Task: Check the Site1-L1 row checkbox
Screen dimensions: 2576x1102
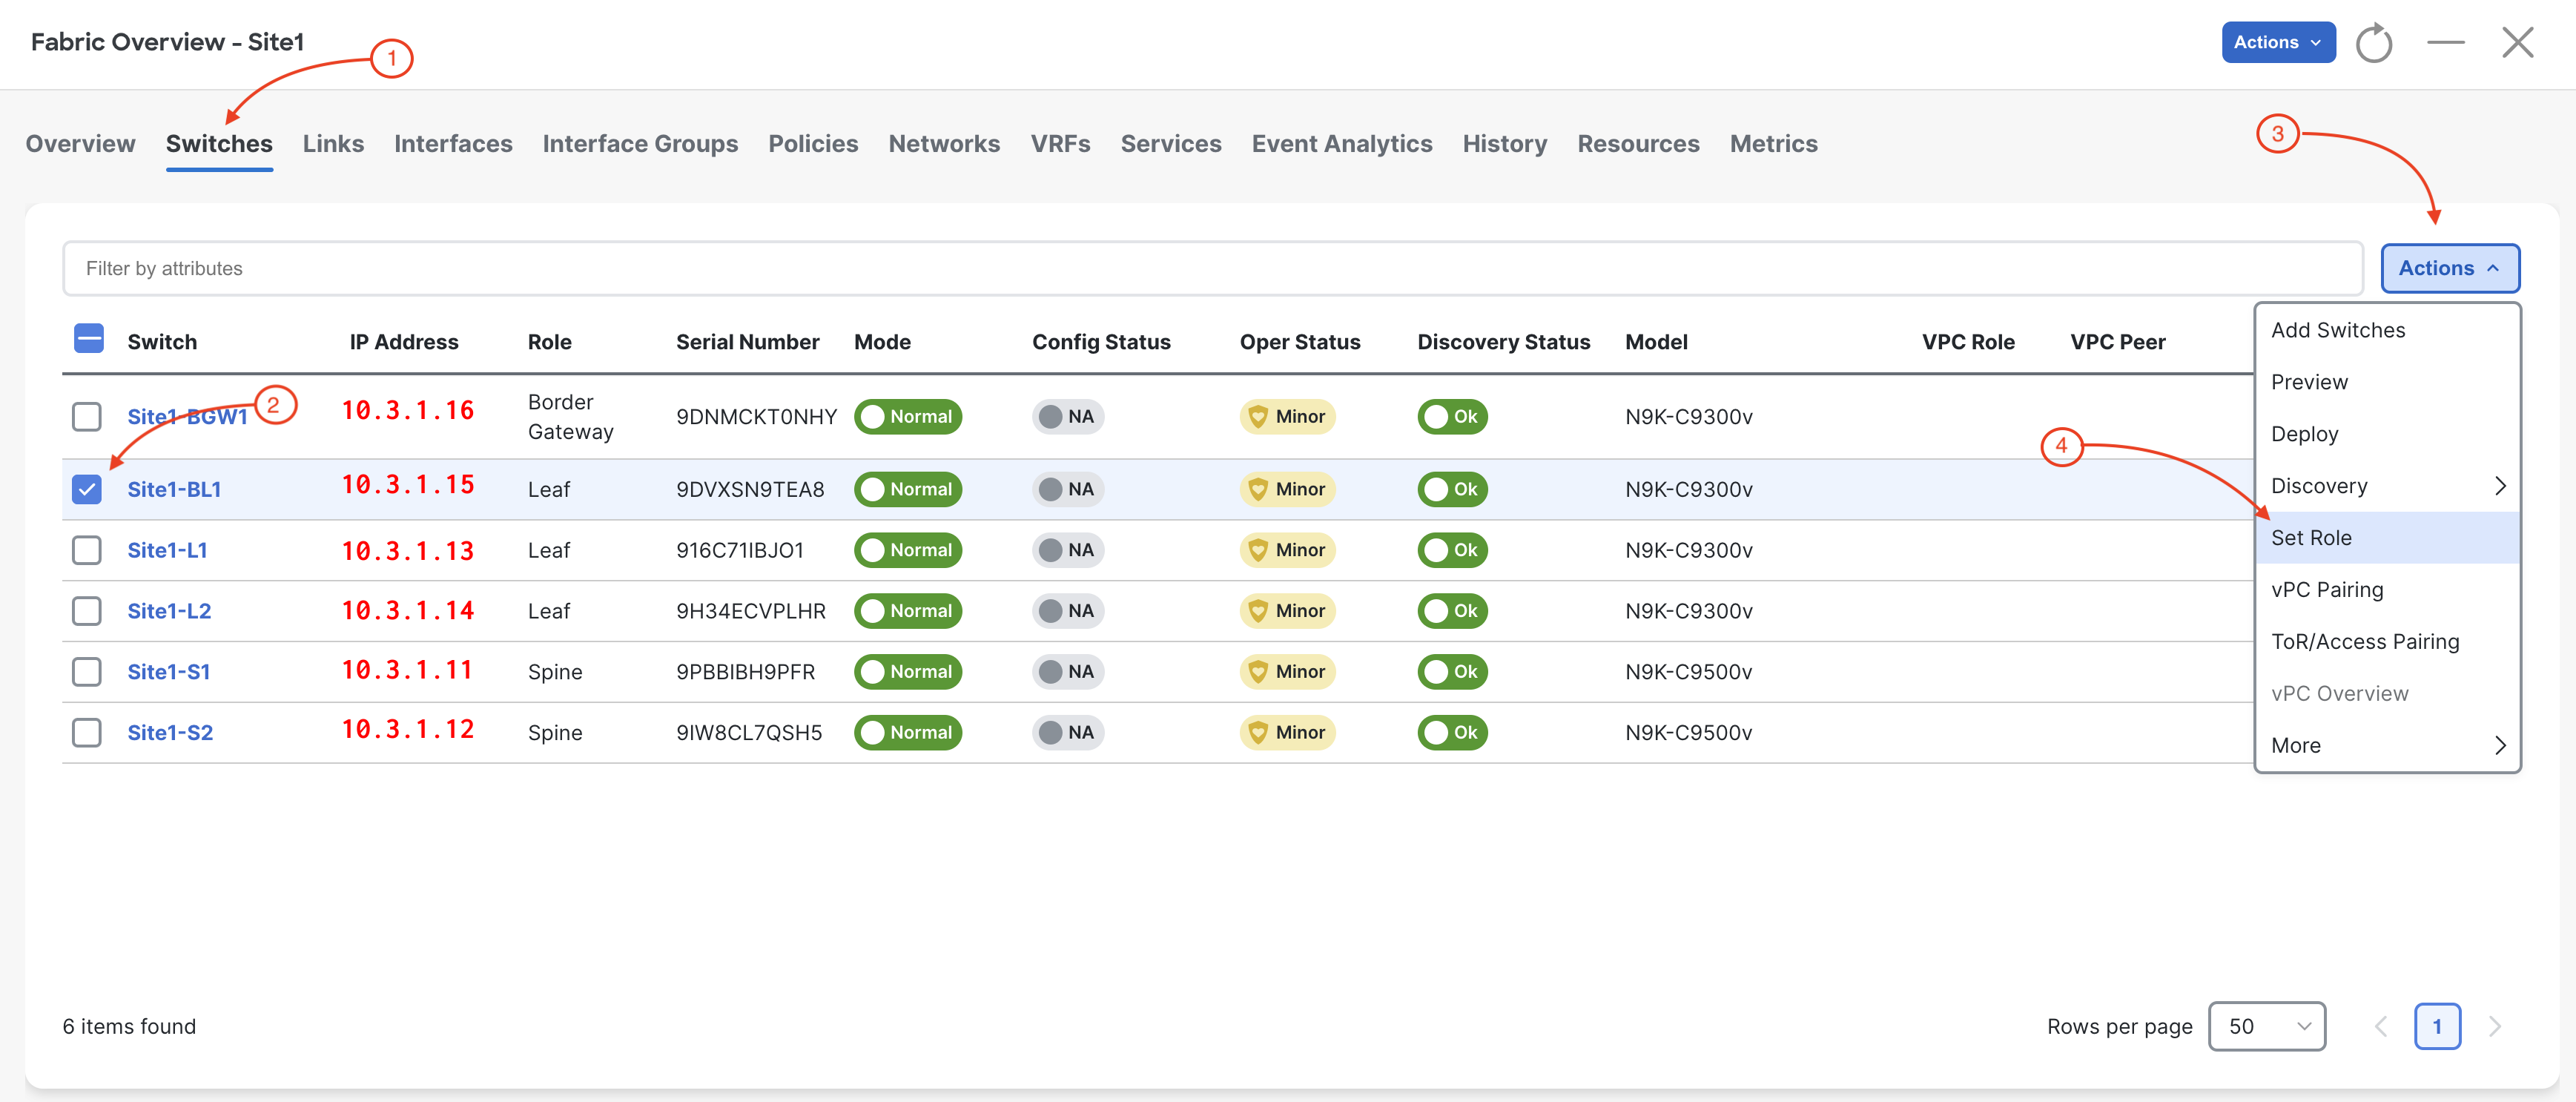Action: pos(87,550)
